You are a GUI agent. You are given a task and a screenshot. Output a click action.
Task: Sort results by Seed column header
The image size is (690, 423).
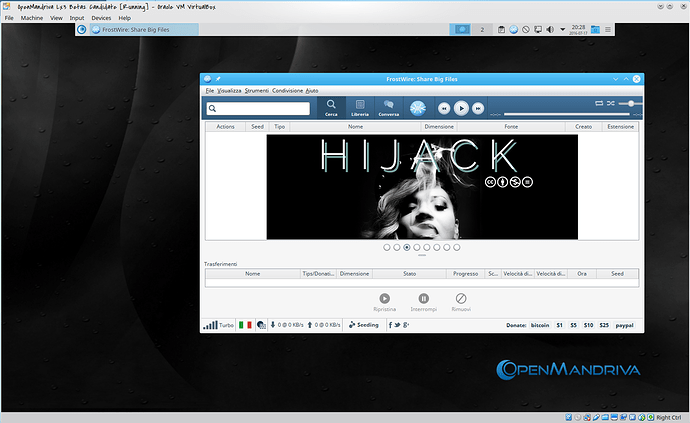click(257, 127)
